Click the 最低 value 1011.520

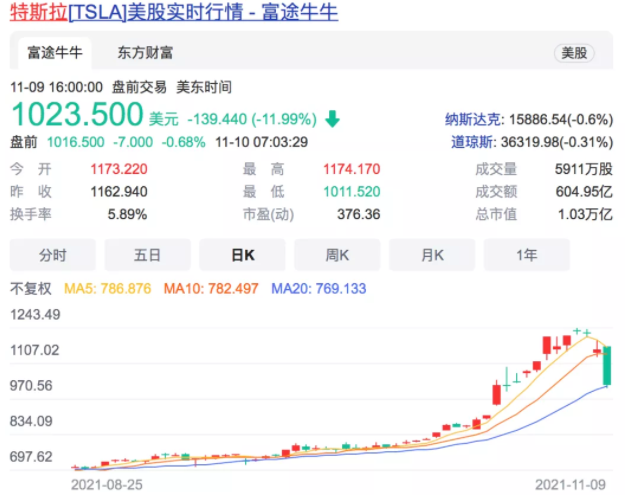(351, 192)
